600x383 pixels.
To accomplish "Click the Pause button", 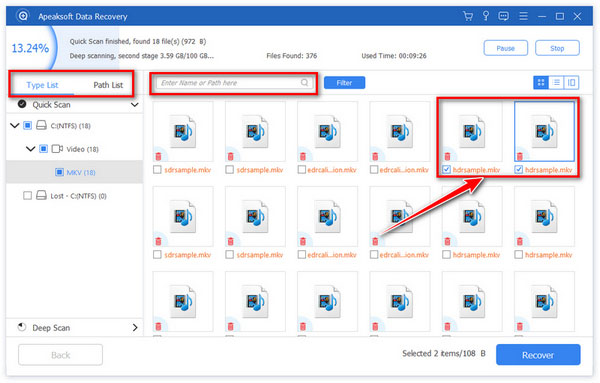I will [505, 48].
